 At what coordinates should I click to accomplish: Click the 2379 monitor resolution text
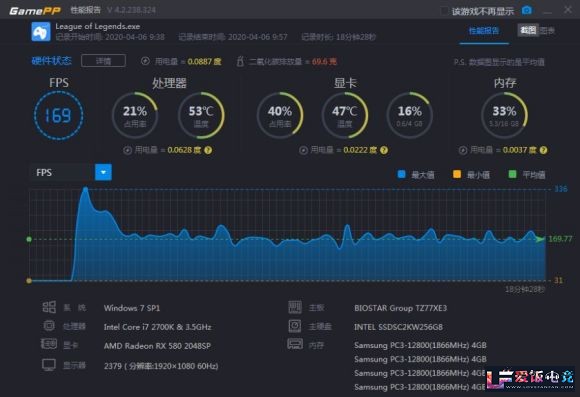161,366
